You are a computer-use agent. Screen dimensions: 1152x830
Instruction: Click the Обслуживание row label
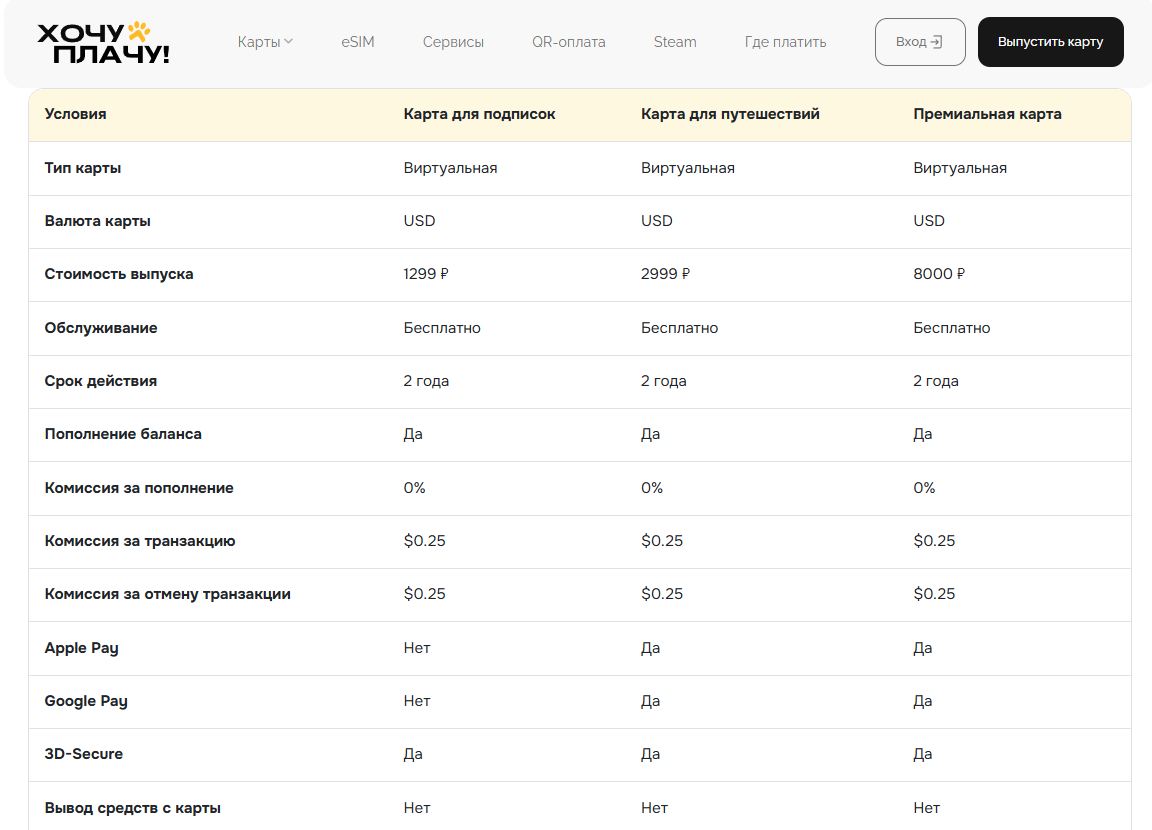pos(101,328)
